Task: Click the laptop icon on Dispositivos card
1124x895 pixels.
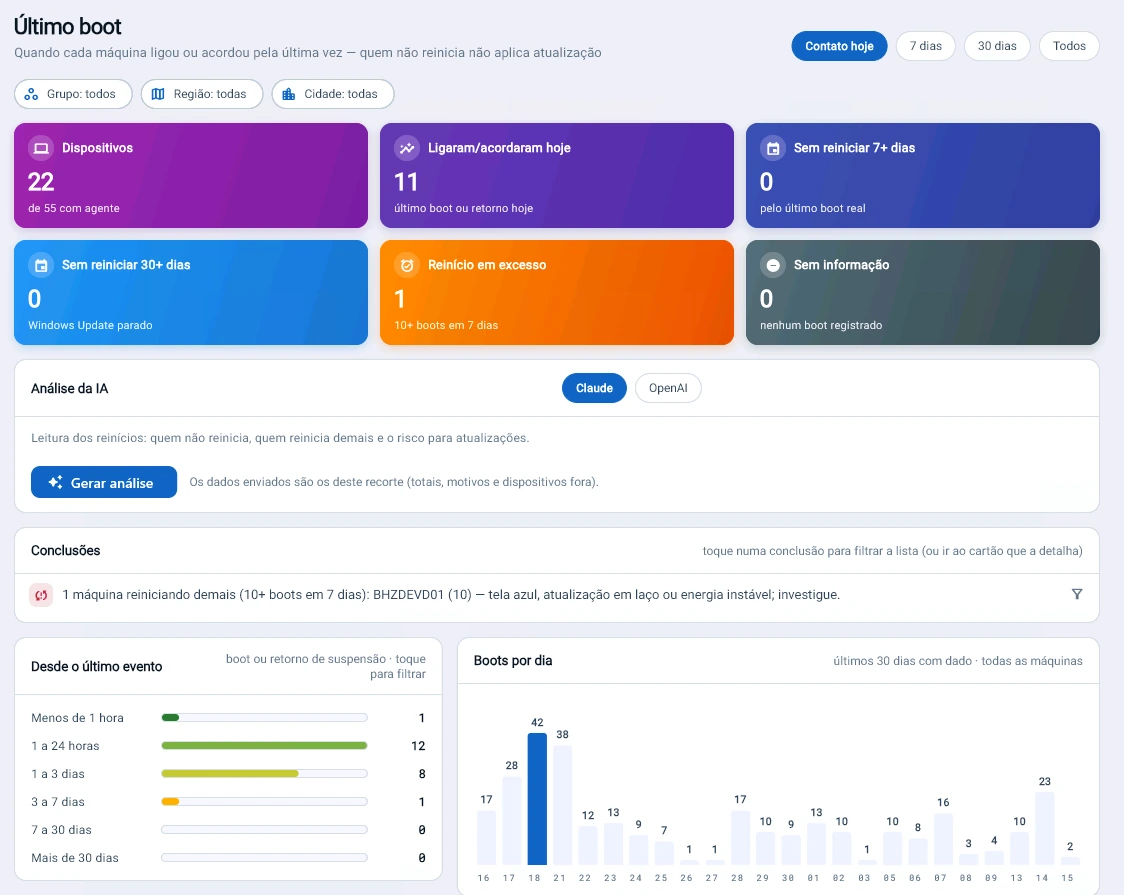Action: pyautogui.click(x=41, y=148)
